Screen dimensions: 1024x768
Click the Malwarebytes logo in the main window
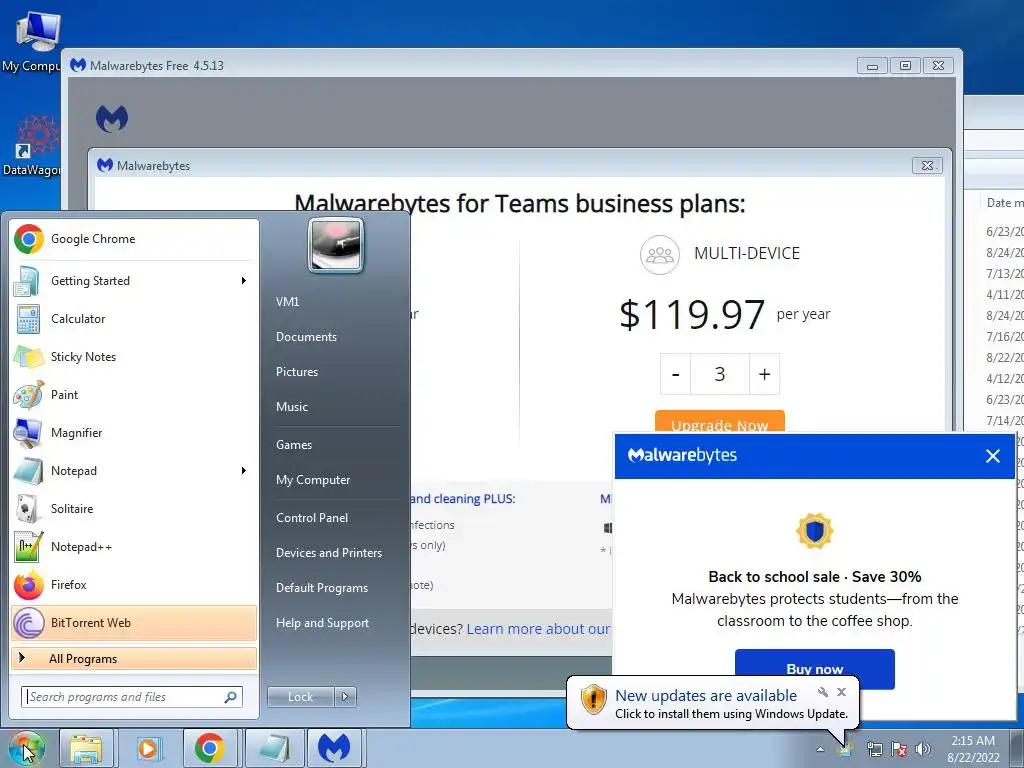[x=112, y=119]
